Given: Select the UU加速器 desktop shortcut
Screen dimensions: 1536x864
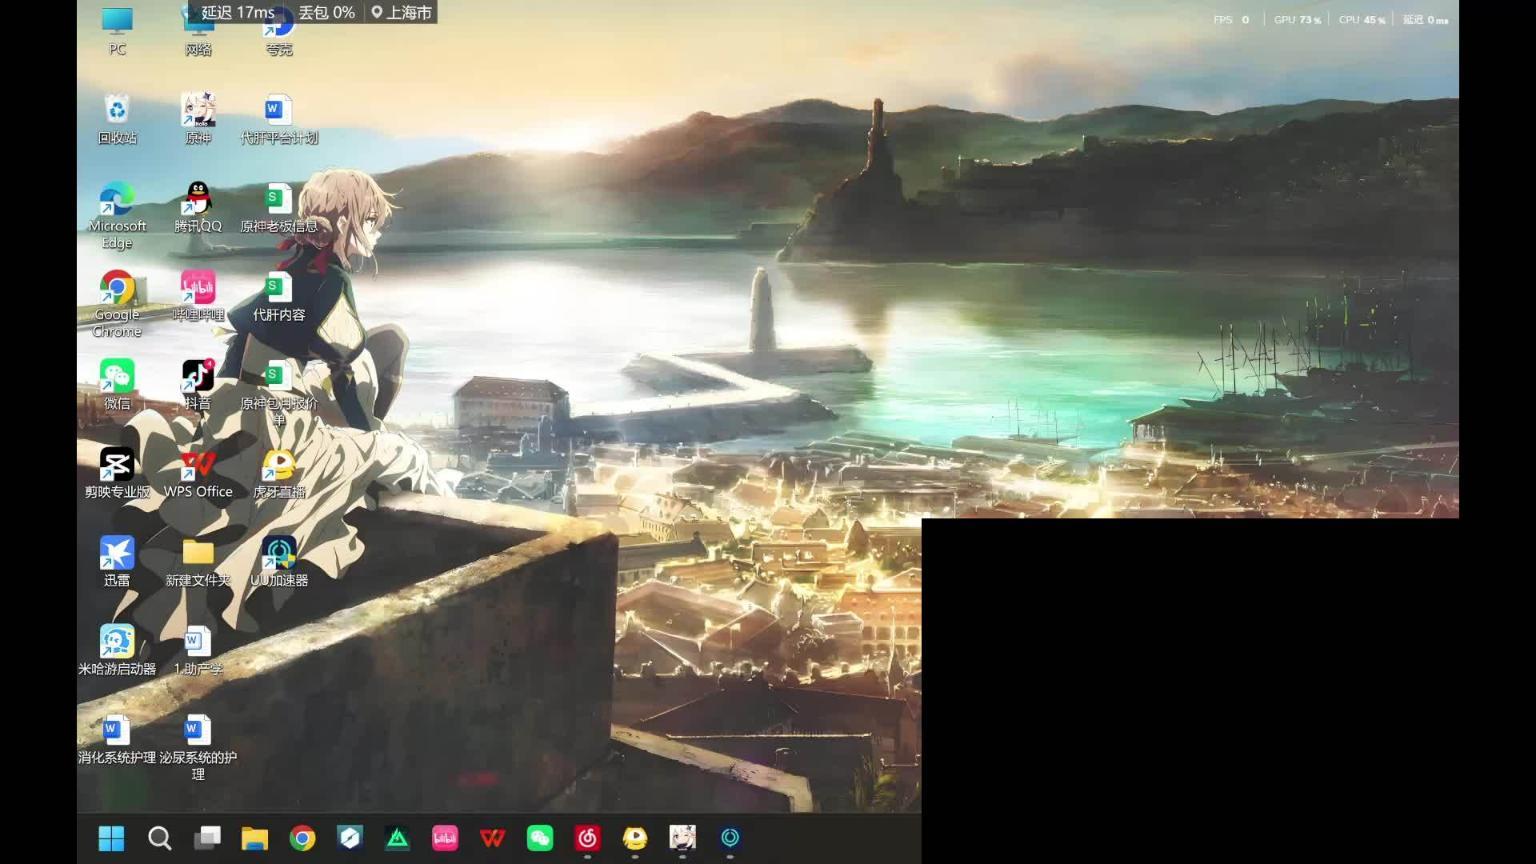Looking at the screenshot, I should (x=279, y=554).
